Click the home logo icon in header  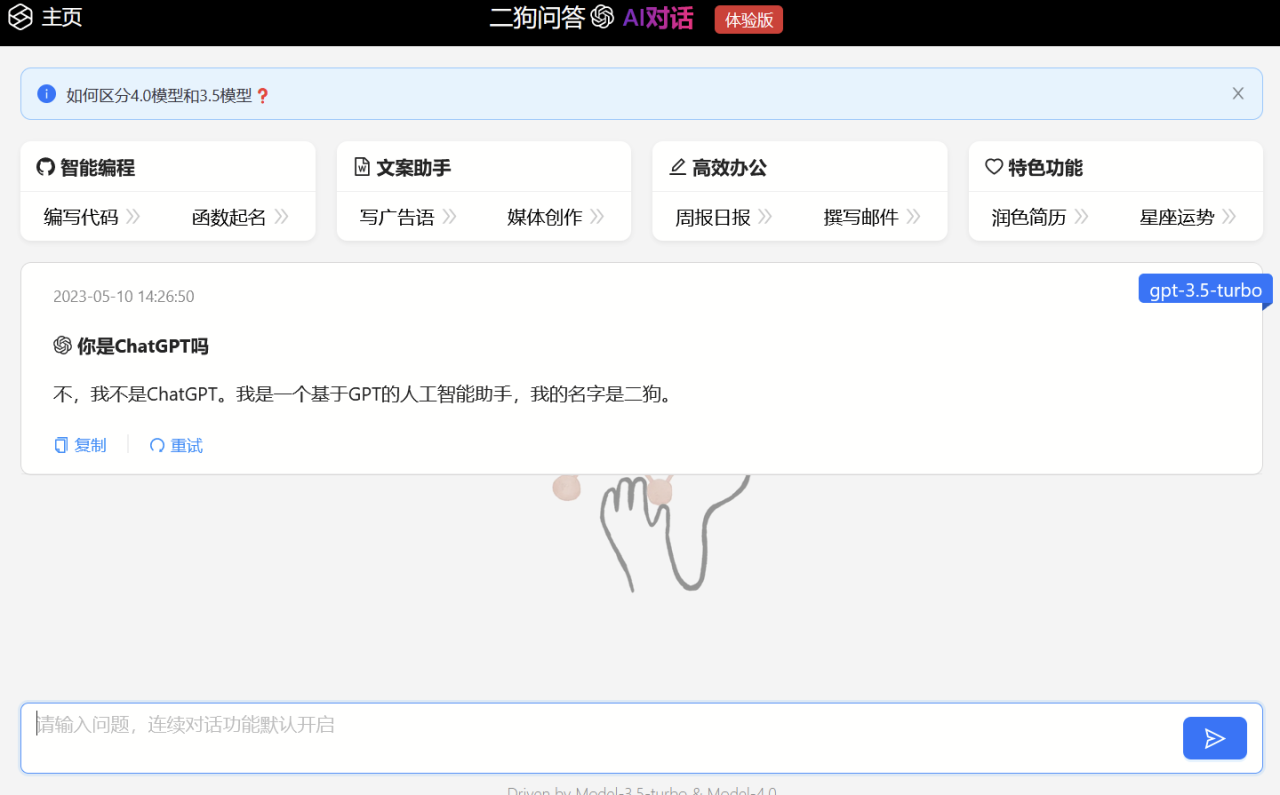click(20, 17)
